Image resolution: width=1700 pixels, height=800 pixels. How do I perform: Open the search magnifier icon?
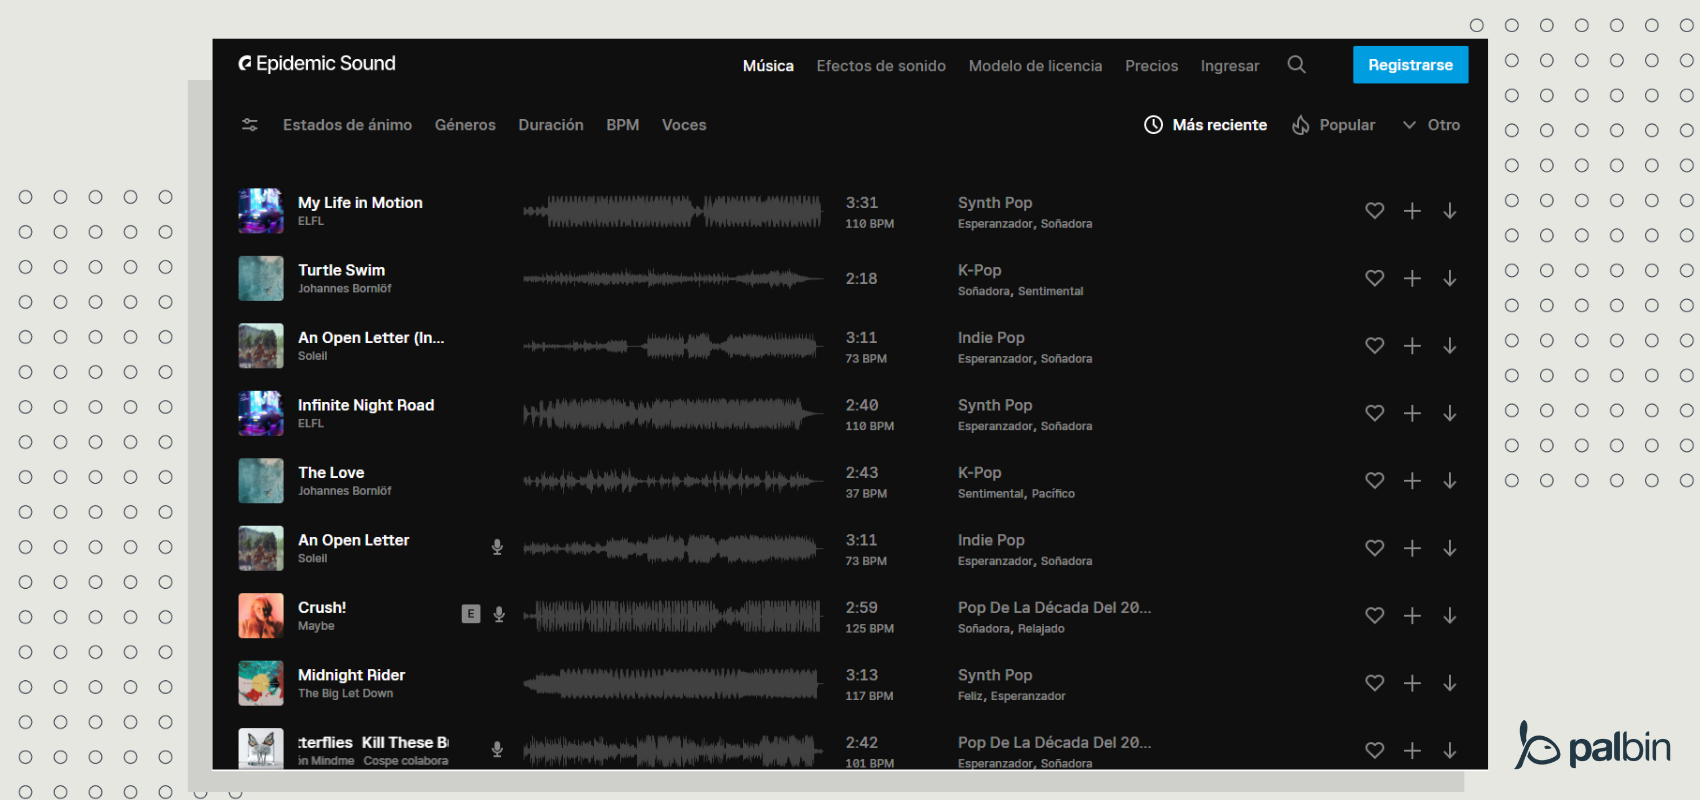pos(1296,64)
